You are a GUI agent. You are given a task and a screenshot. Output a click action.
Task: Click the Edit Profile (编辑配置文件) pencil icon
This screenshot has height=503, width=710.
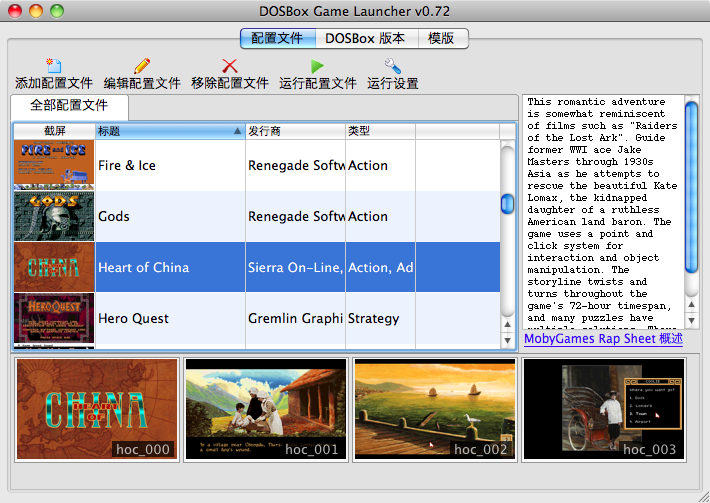[x=141, y=67]
